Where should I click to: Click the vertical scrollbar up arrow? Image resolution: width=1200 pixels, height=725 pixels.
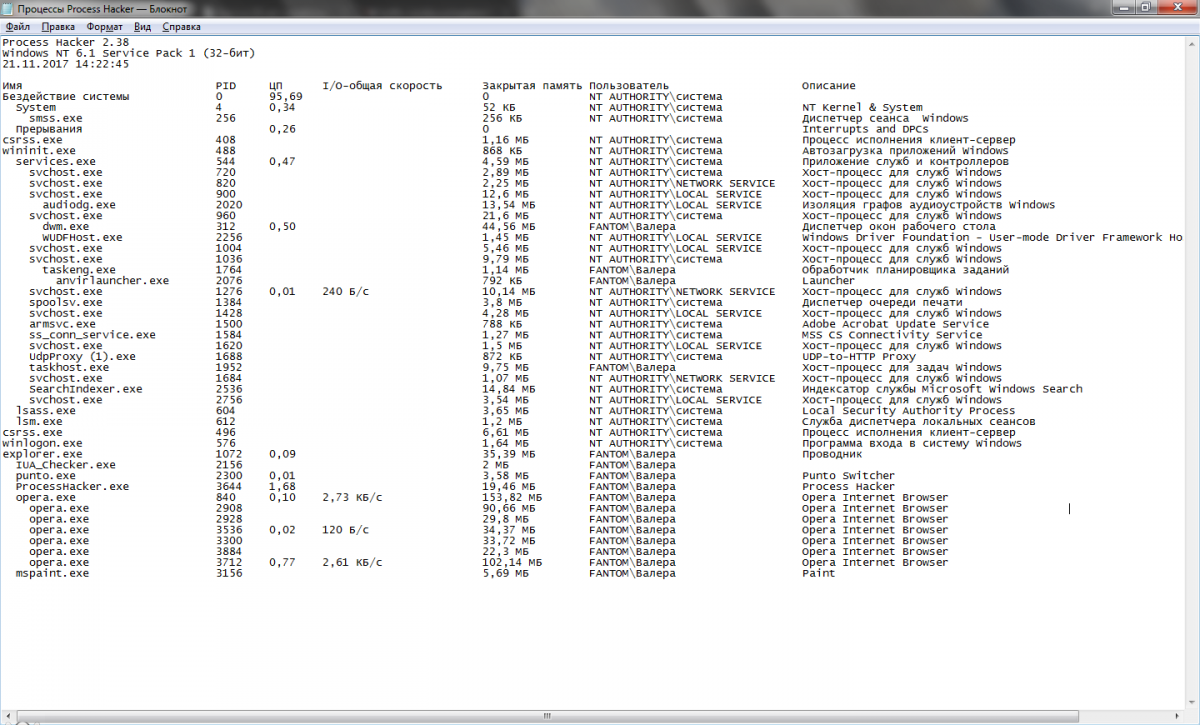(x=1192, y=42)
